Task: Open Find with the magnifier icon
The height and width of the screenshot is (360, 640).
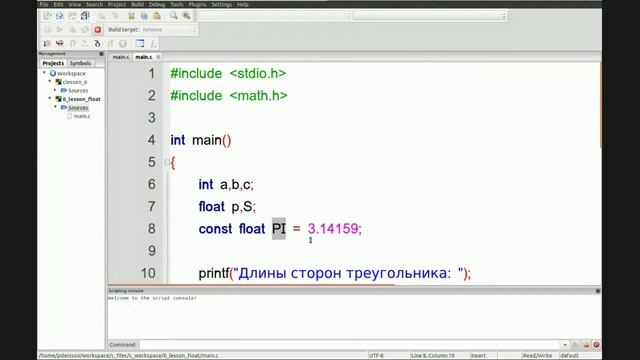Action: [x=174, y=16]
